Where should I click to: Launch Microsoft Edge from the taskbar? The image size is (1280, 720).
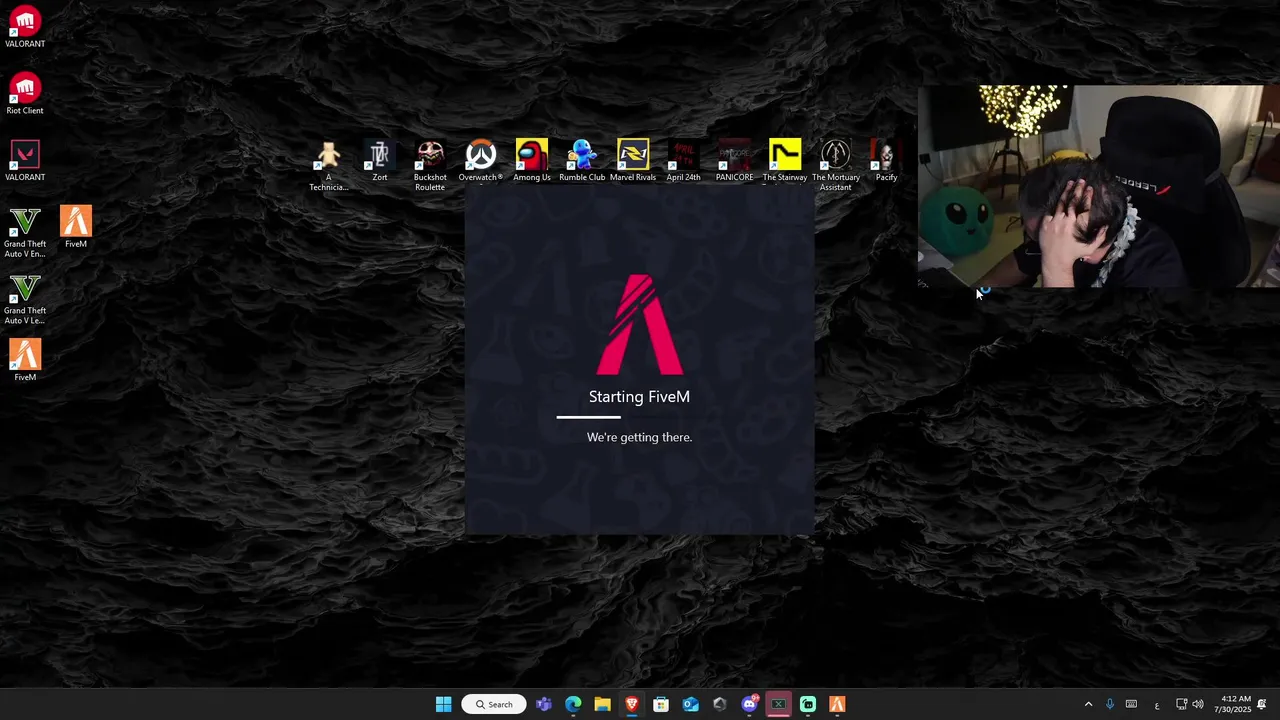(x=573, y=704)
